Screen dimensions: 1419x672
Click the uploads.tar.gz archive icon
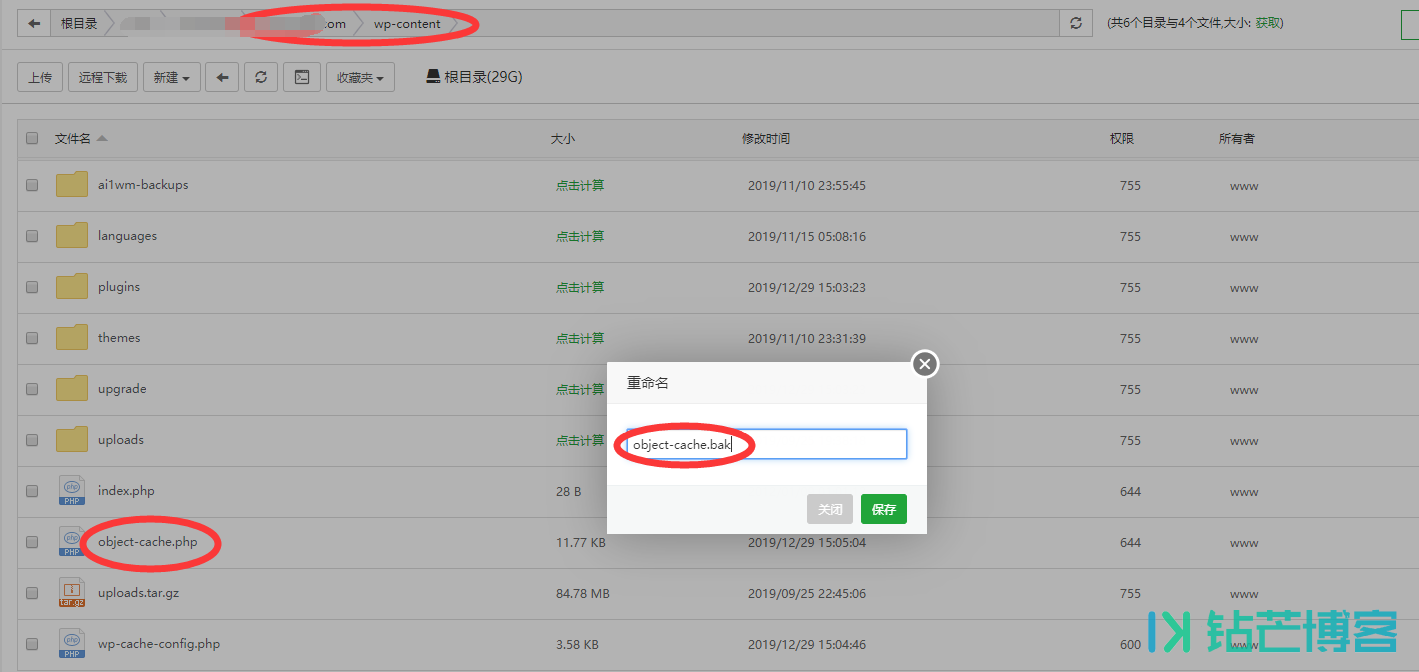coord(72,593)
